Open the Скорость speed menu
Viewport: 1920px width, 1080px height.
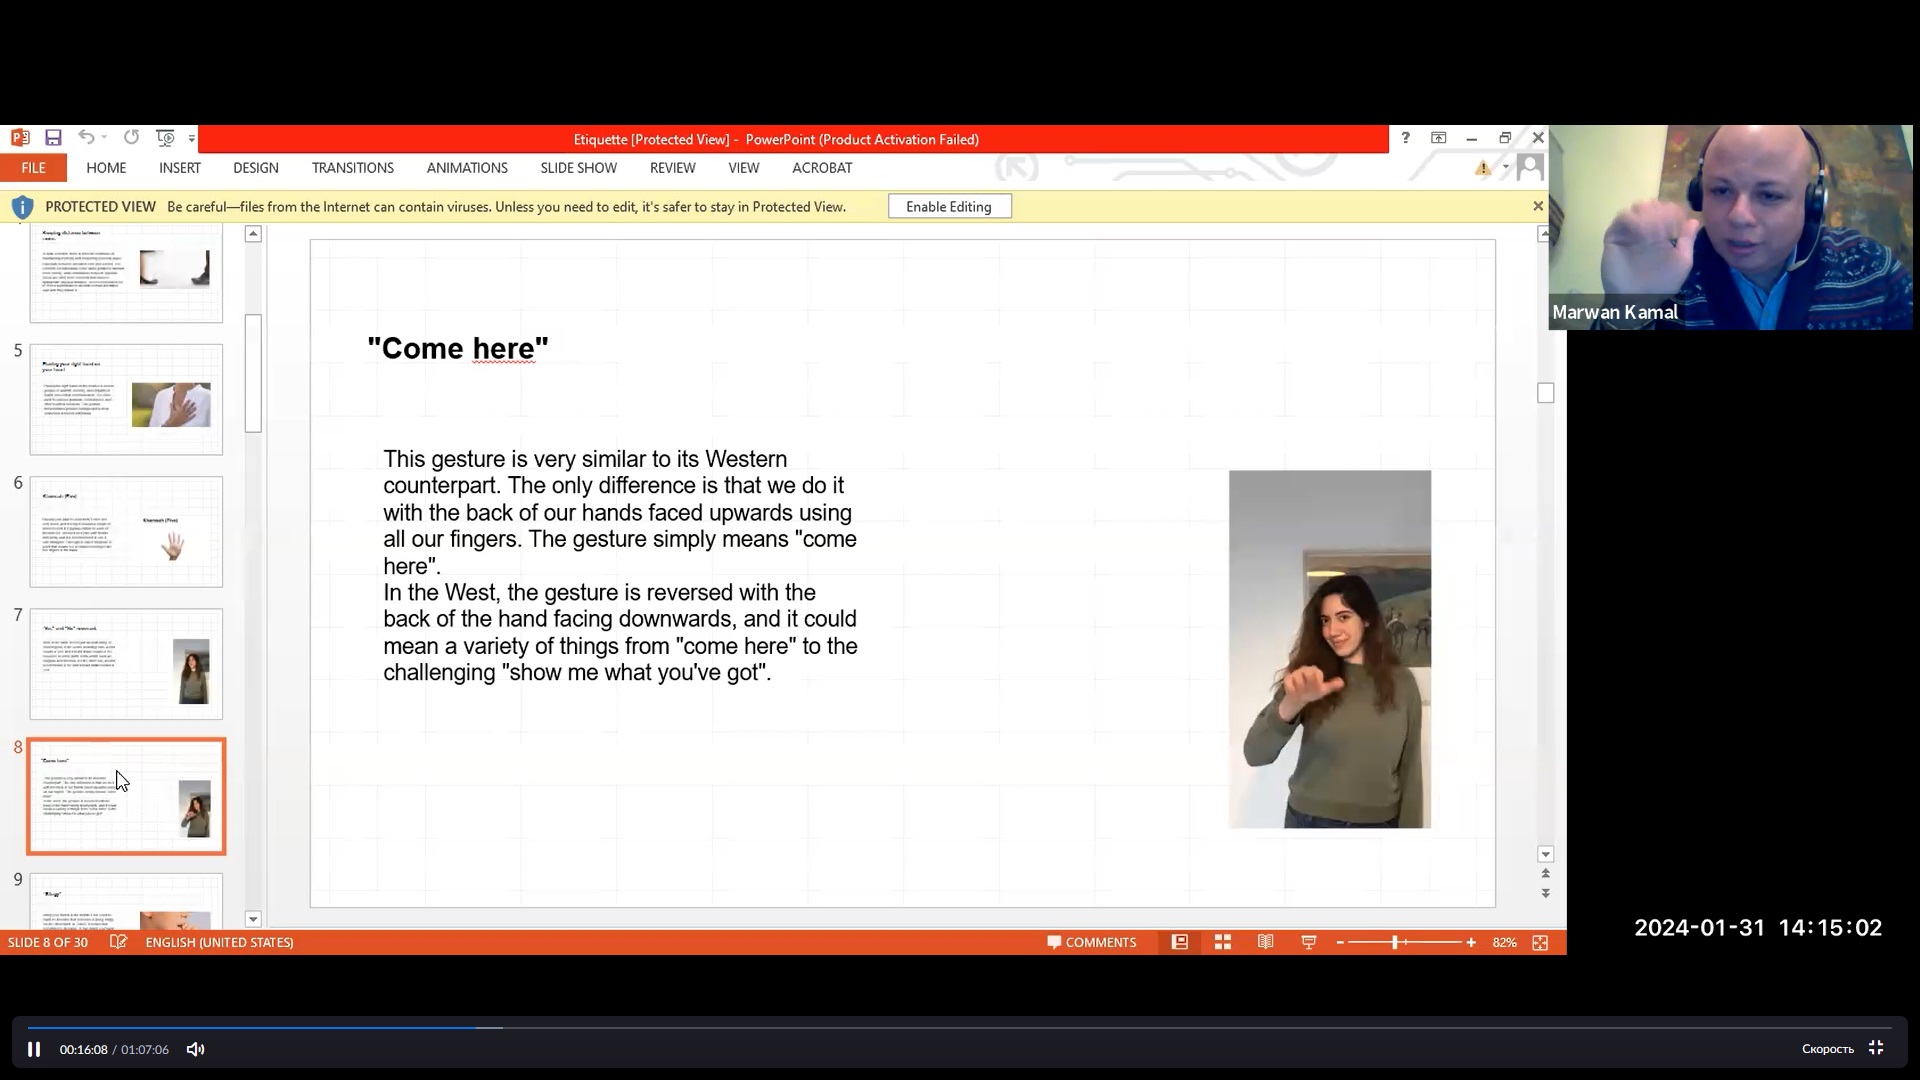(x=1827, y=1049)
